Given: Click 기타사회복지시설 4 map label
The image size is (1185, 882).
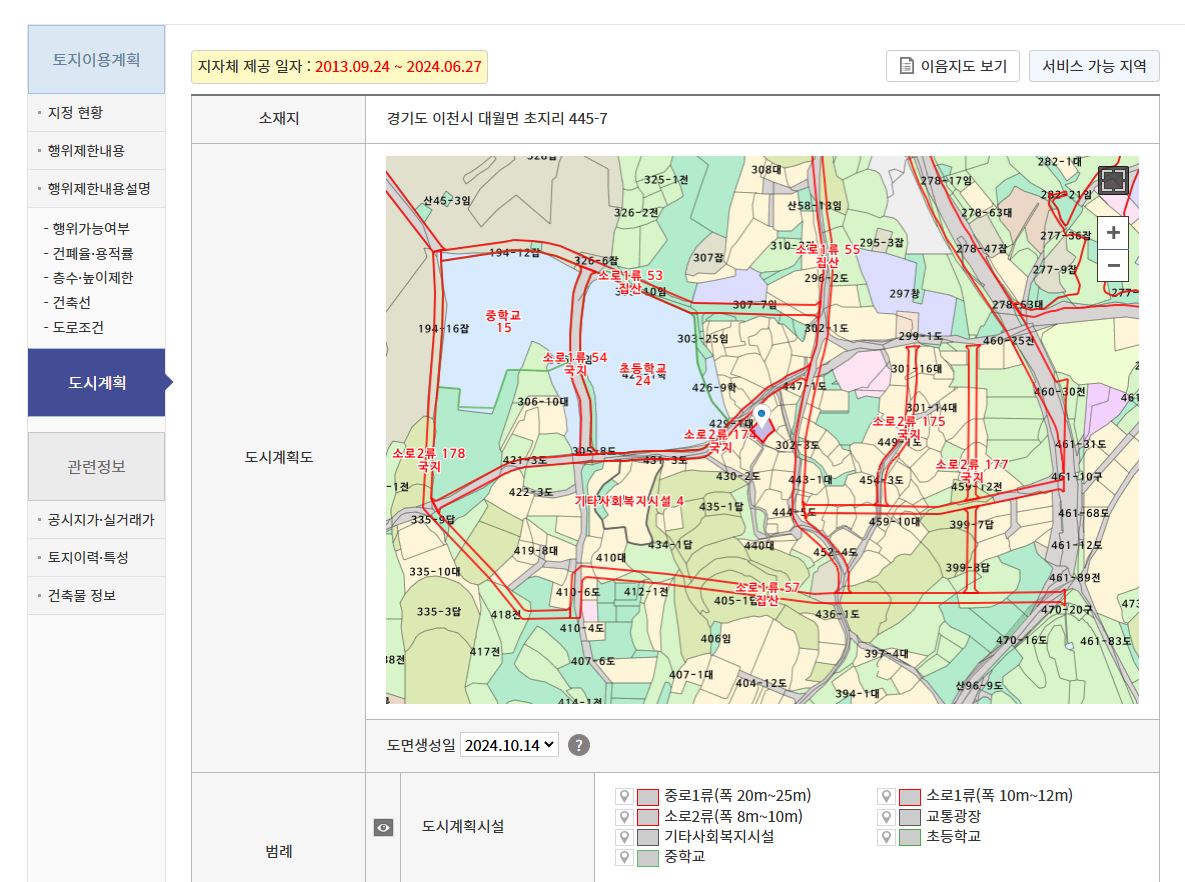Looking at the screenshot, I should click(629, 501).
